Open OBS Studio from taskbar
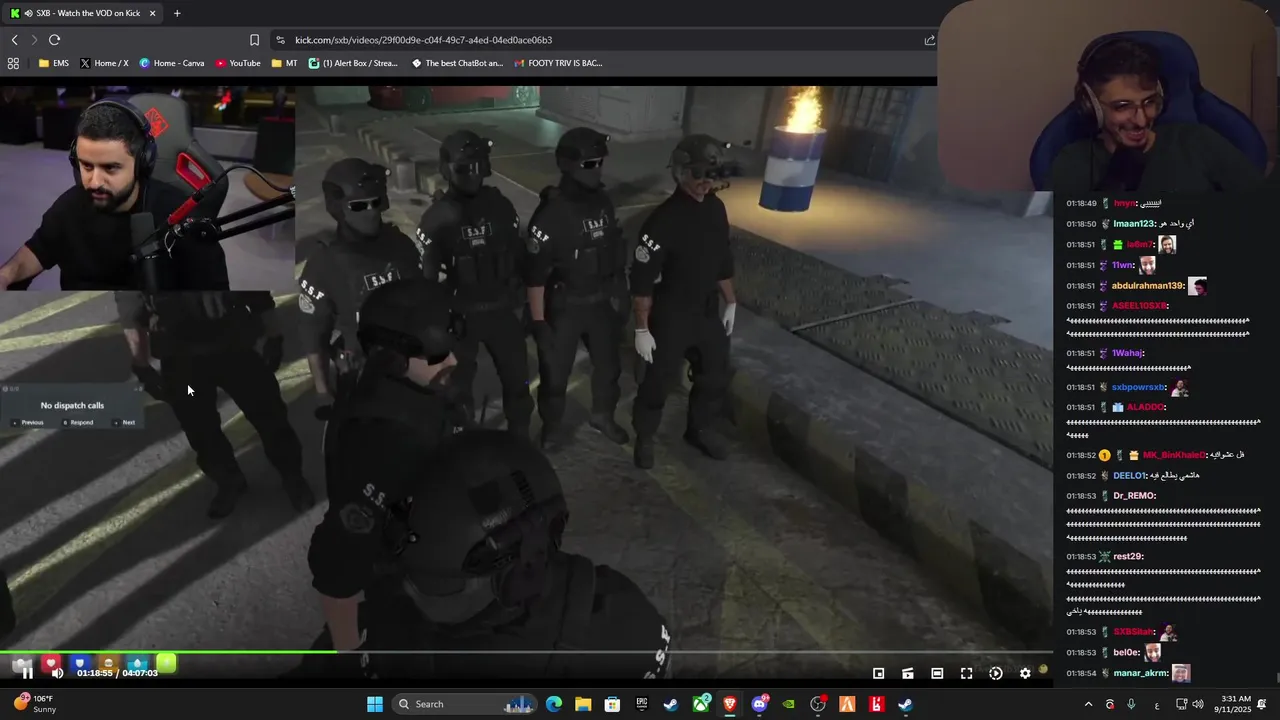 (x=818, y=704)
